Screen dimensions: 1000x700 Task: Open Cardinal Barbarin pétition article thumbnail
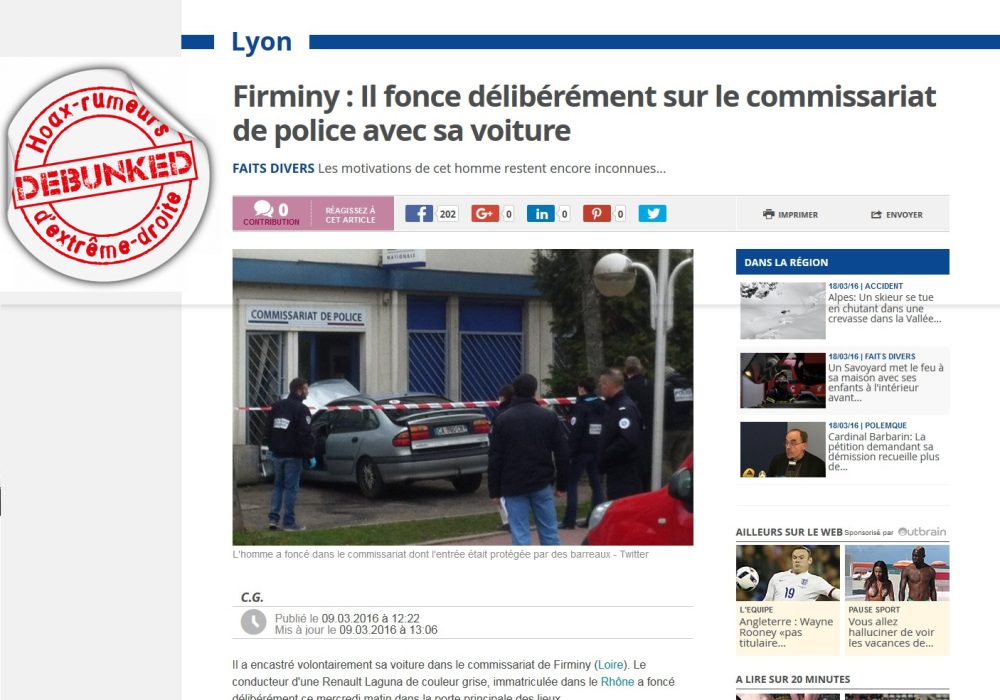783,449
